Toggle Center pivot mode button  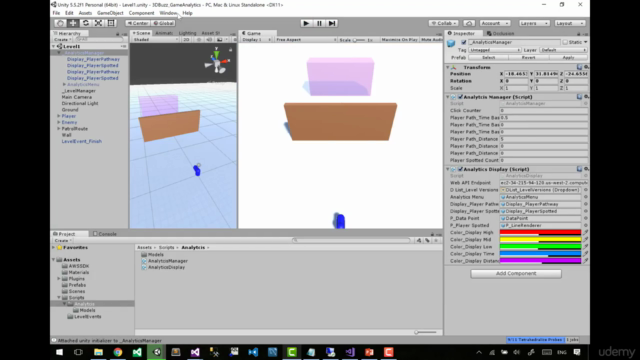138,23
